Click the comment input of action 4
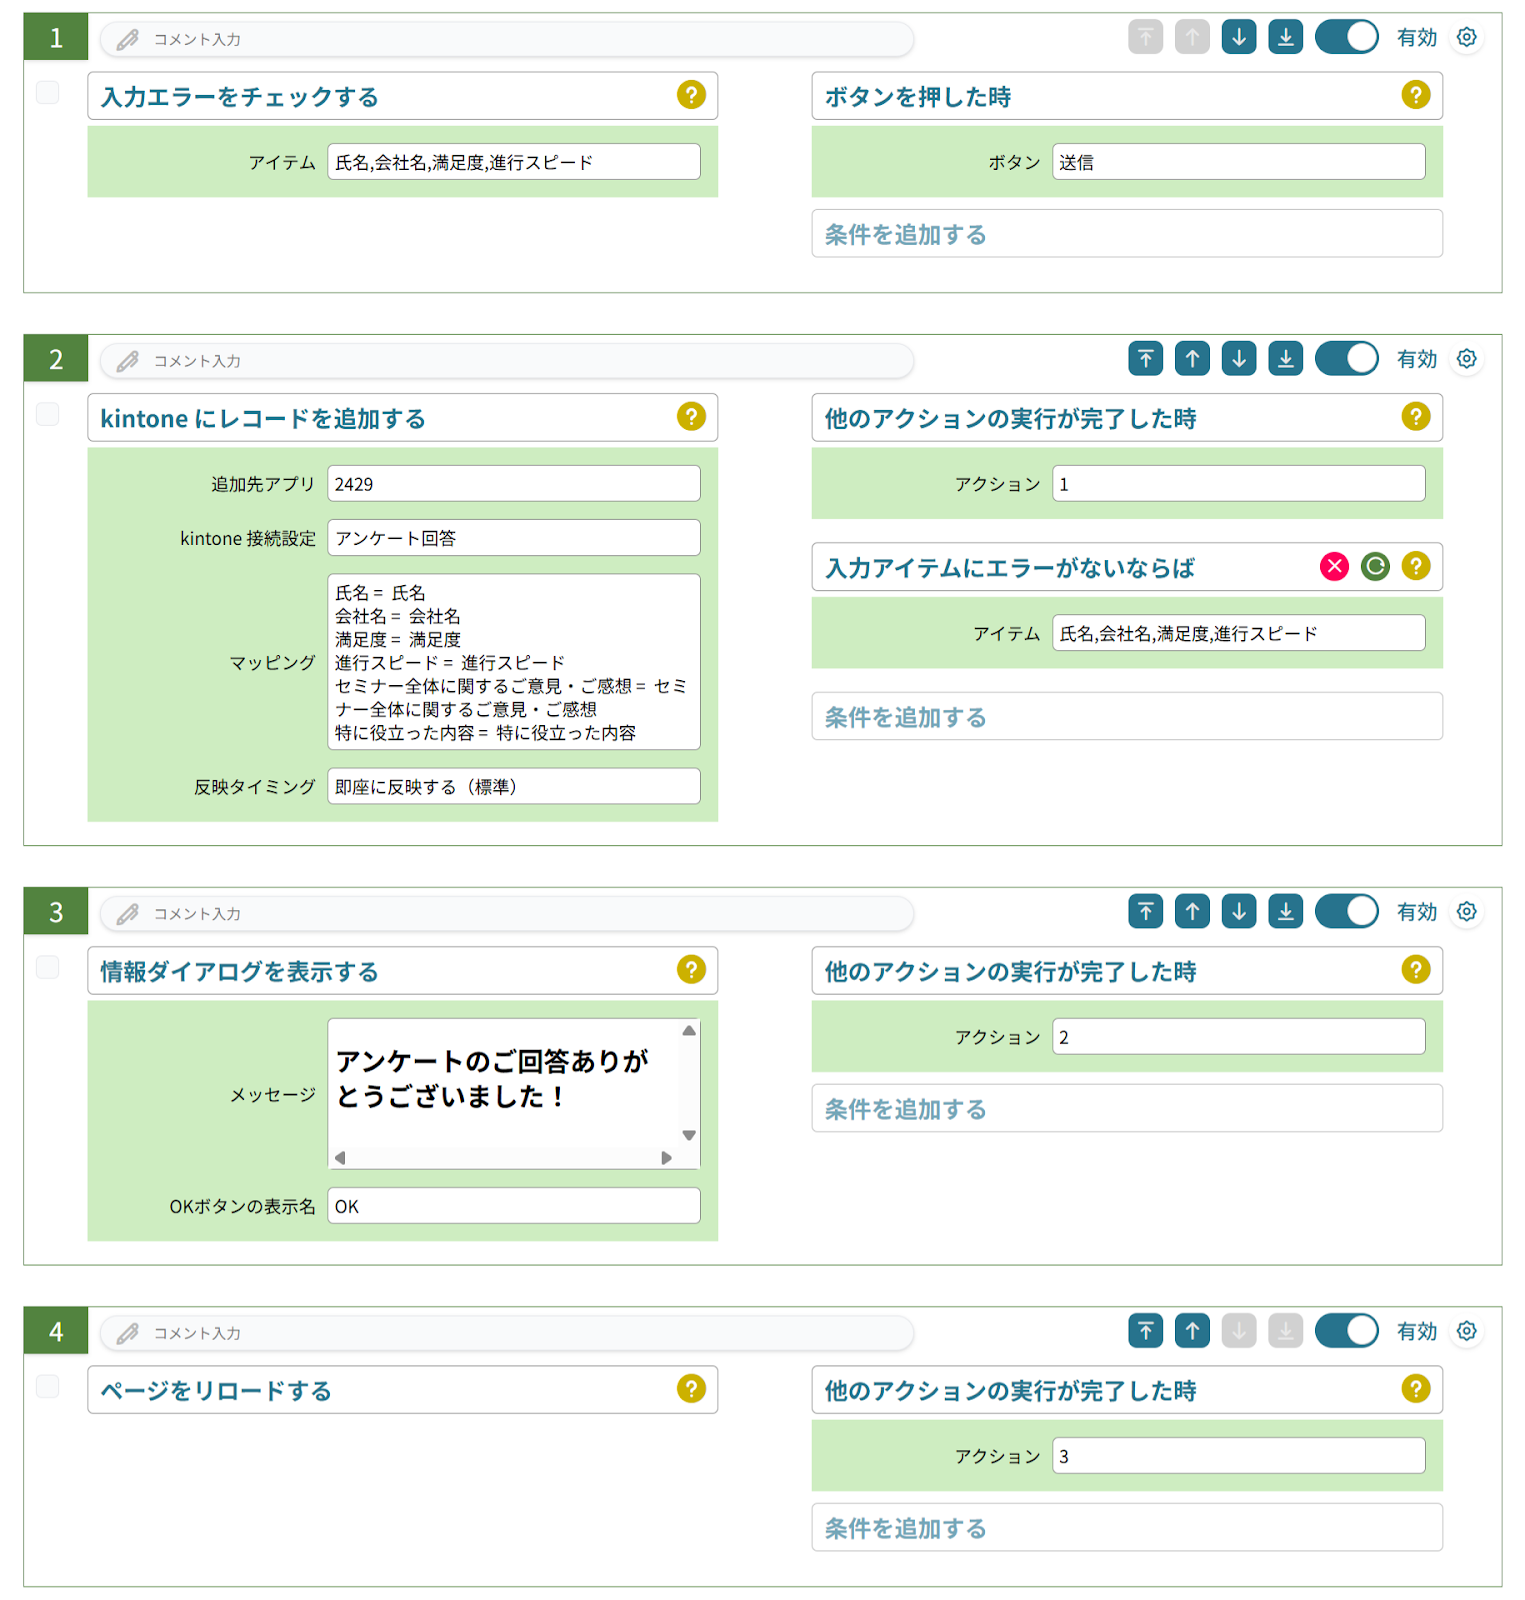Image resolution: width=1525 pixels, height=1600 pixels. tap(506, 1332)
